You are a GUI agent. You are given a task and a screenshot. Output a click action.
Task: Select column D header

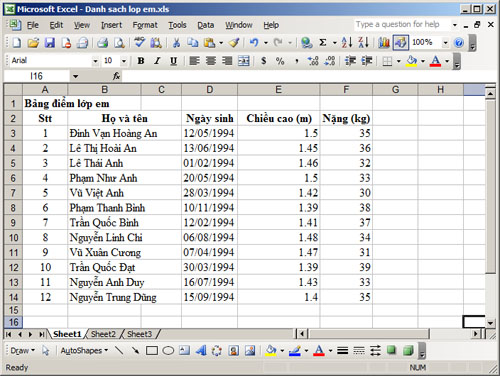(x=209, y=90)
